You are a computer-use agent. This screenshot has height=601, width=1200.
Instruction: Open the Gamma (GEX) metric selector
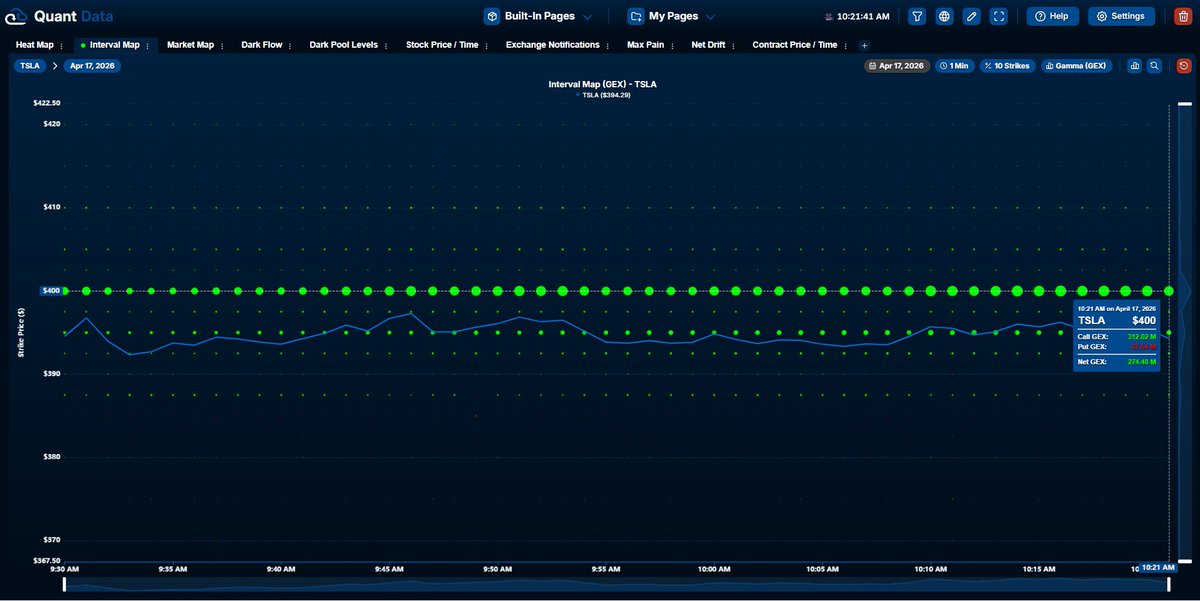[x=1076, y=66]
